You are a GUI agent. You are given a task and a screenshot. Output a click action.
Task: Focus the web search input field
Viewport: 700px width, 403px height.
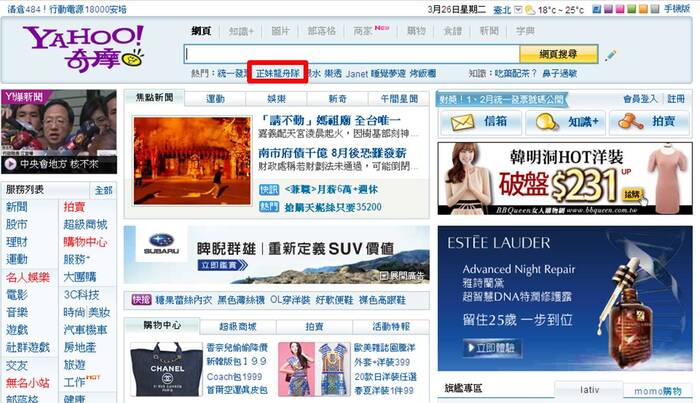pos(352,54)
